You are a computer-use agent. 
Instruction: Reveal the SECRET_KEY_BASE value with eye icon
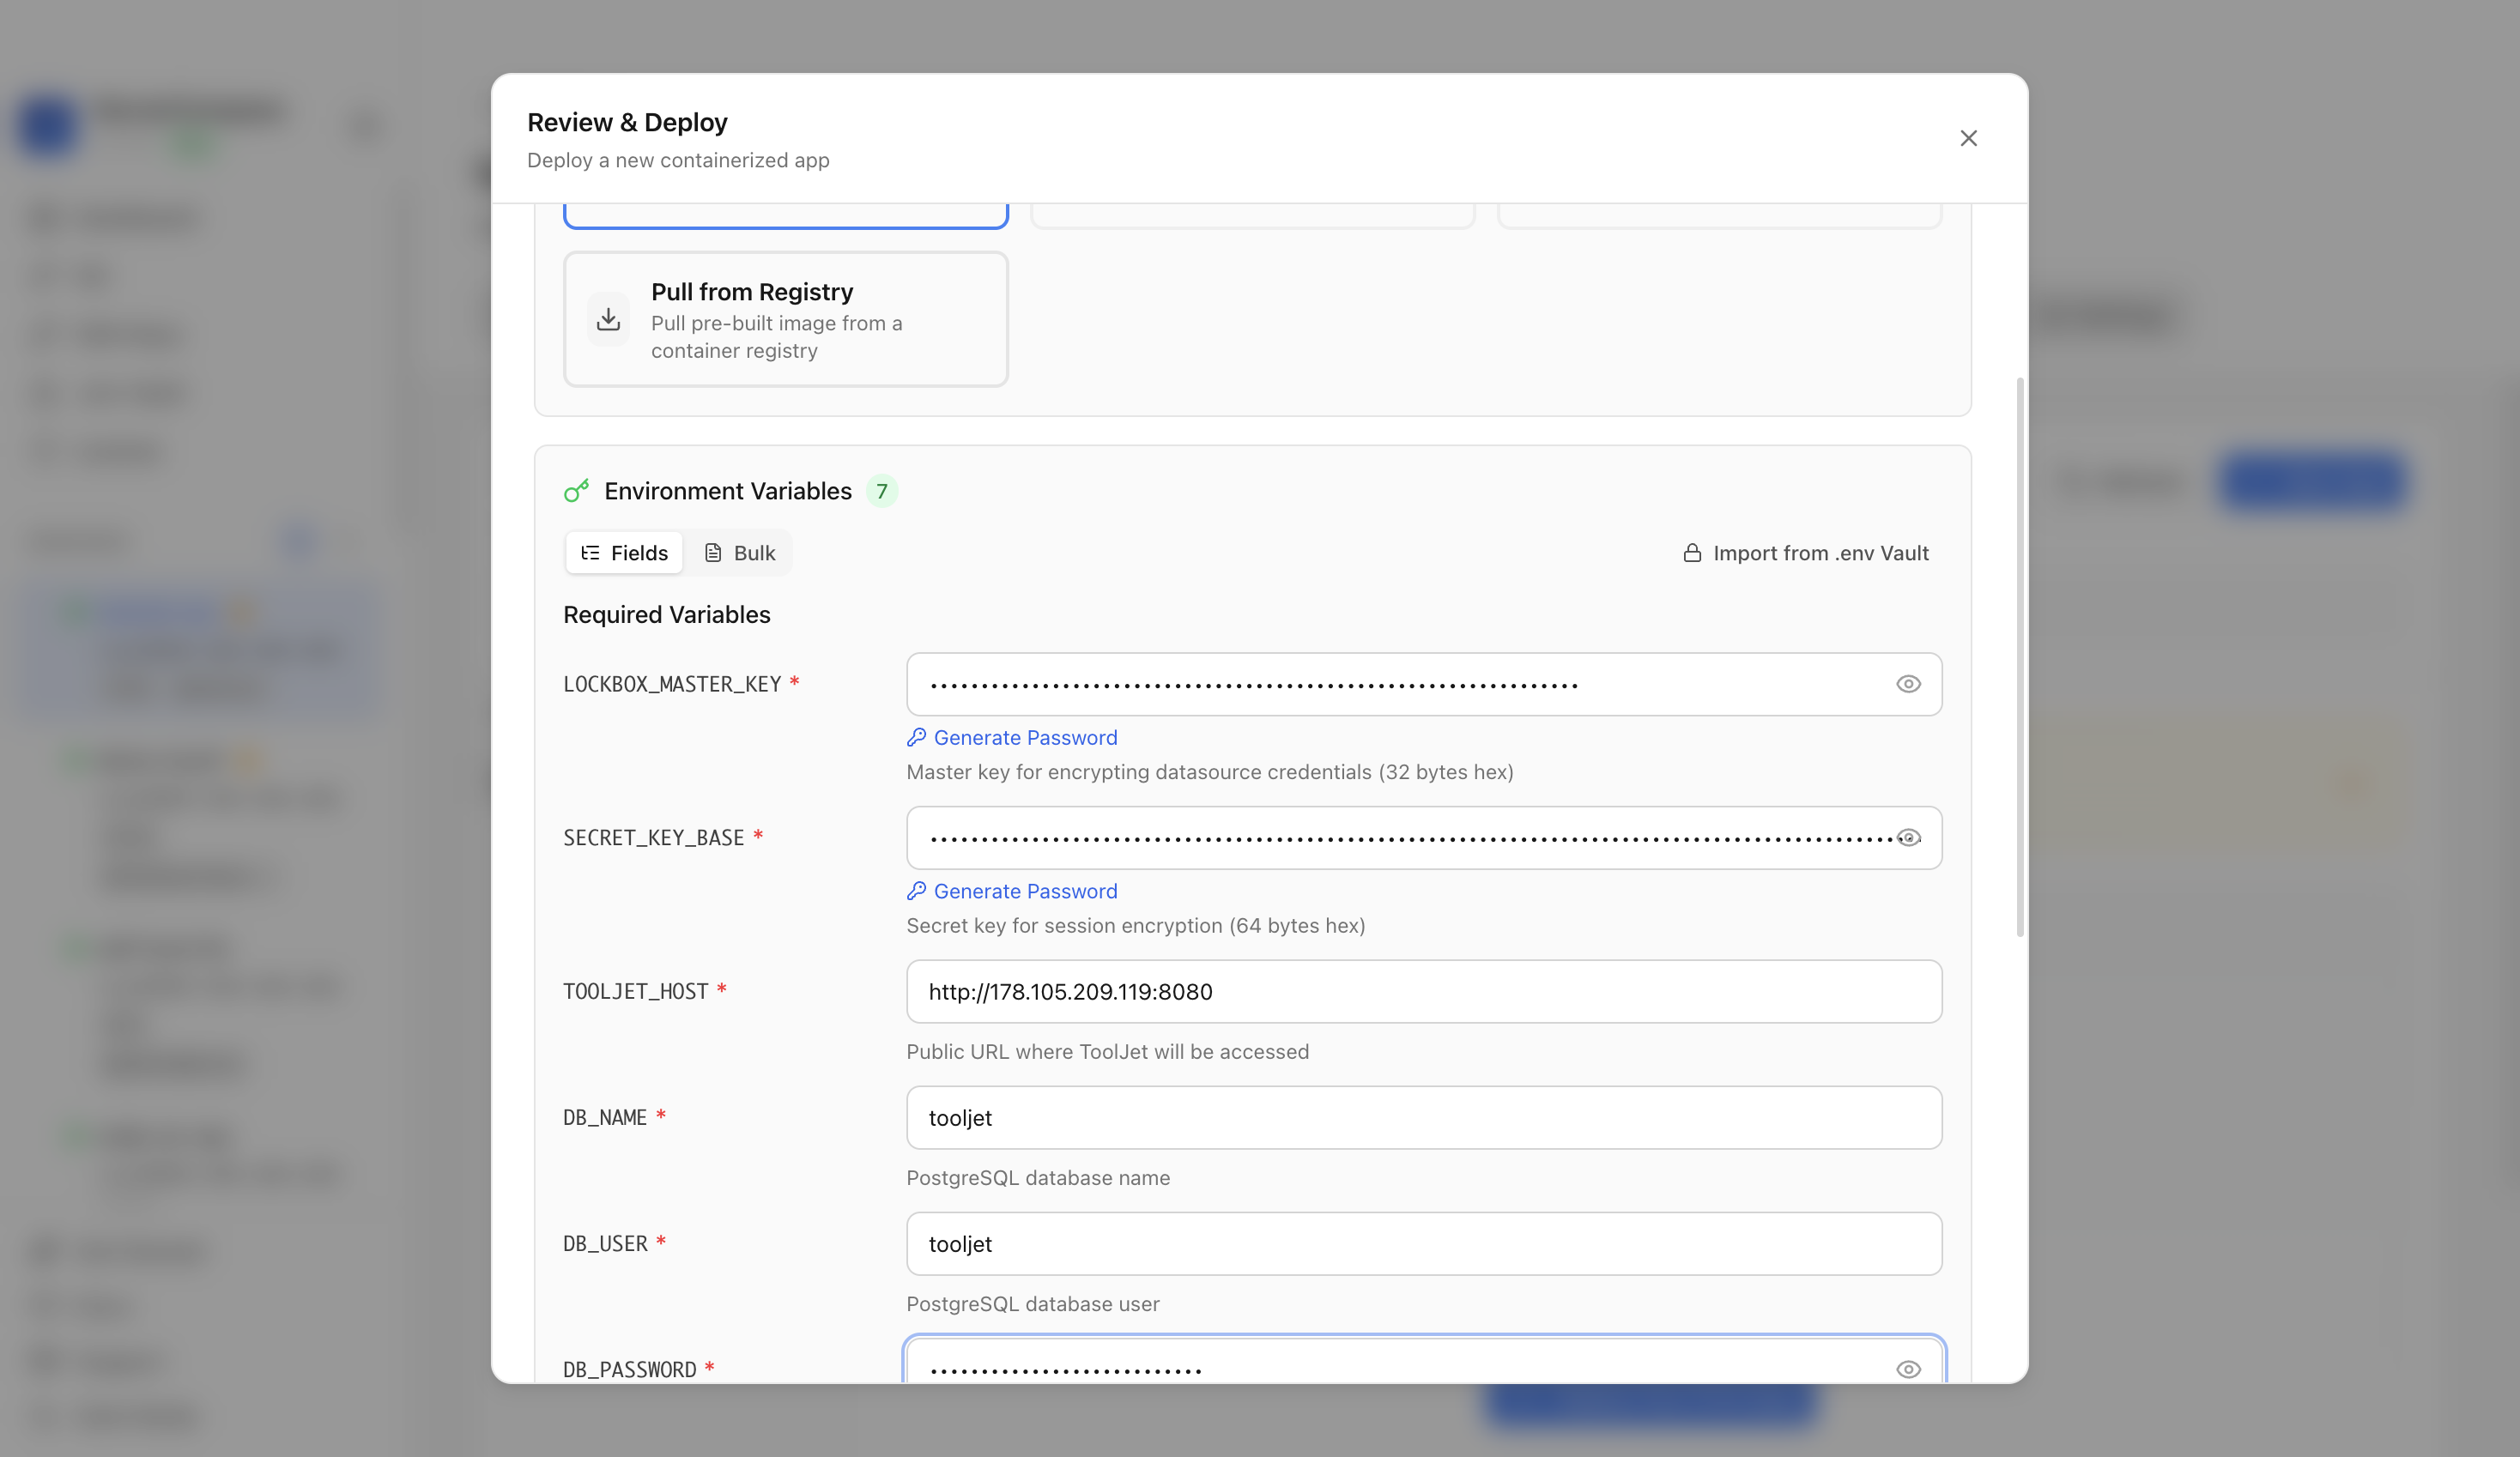tap(1908, 838)
